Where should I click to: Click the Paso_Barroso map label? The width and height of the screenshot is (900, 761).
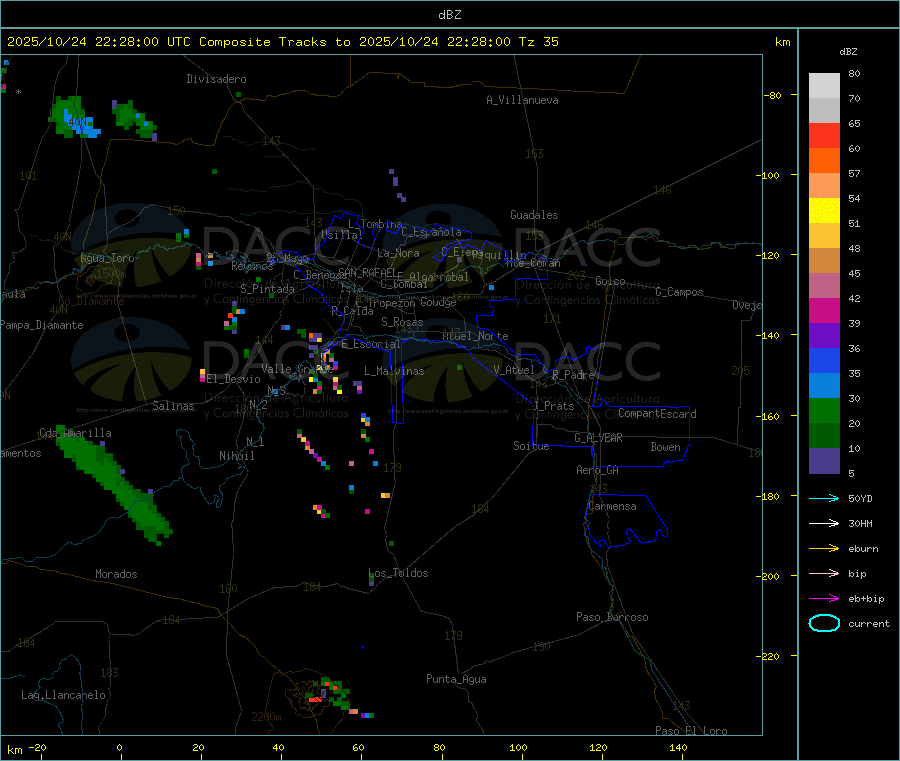pos(612,617)
